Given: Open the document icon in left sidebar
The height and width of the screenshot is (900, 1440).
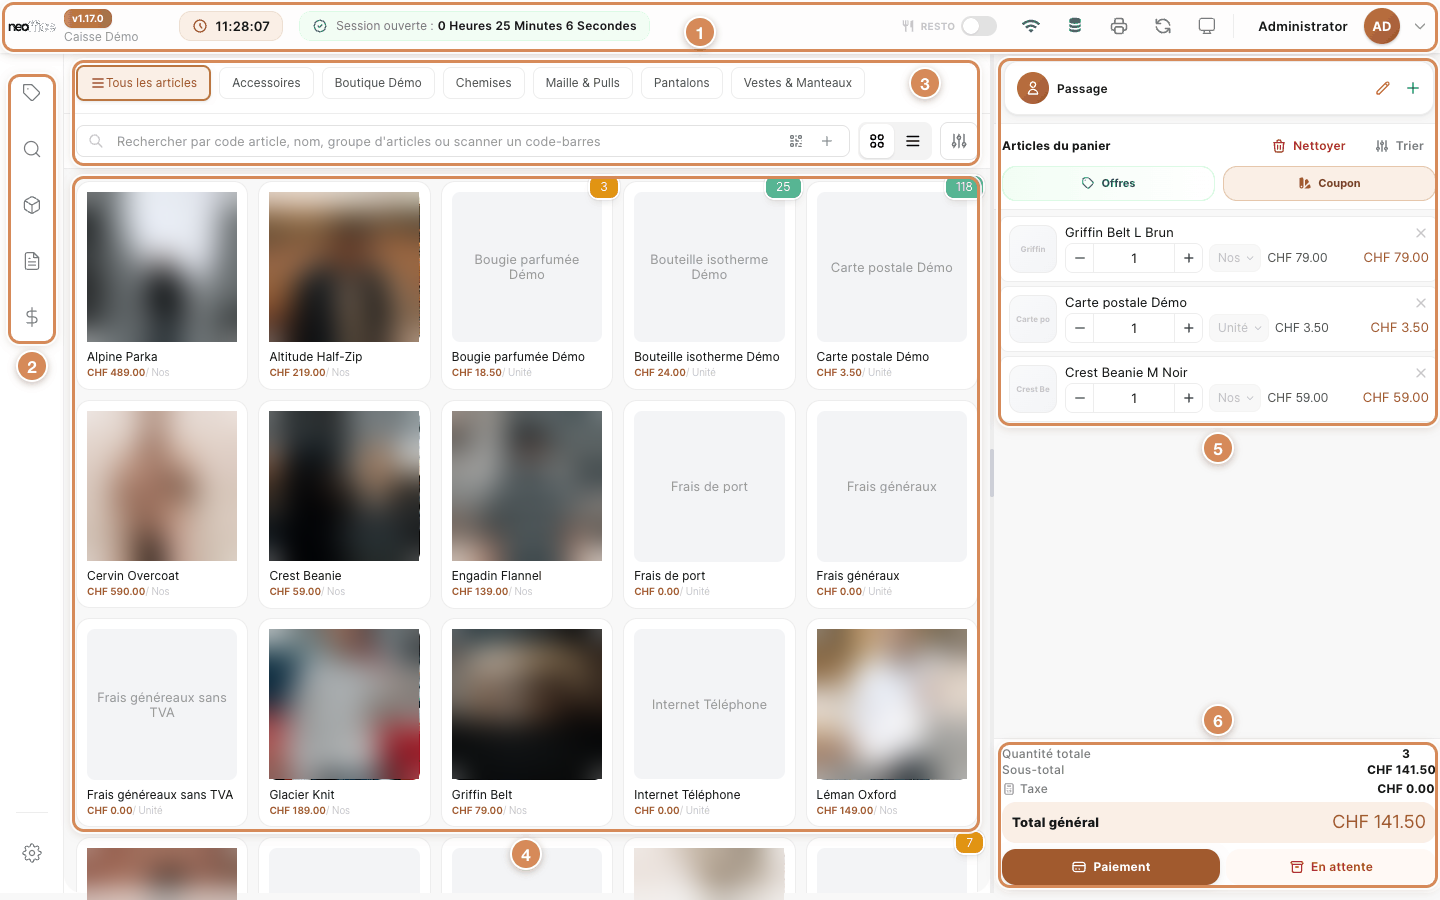Looking at the screenshot, I should 32,261.
